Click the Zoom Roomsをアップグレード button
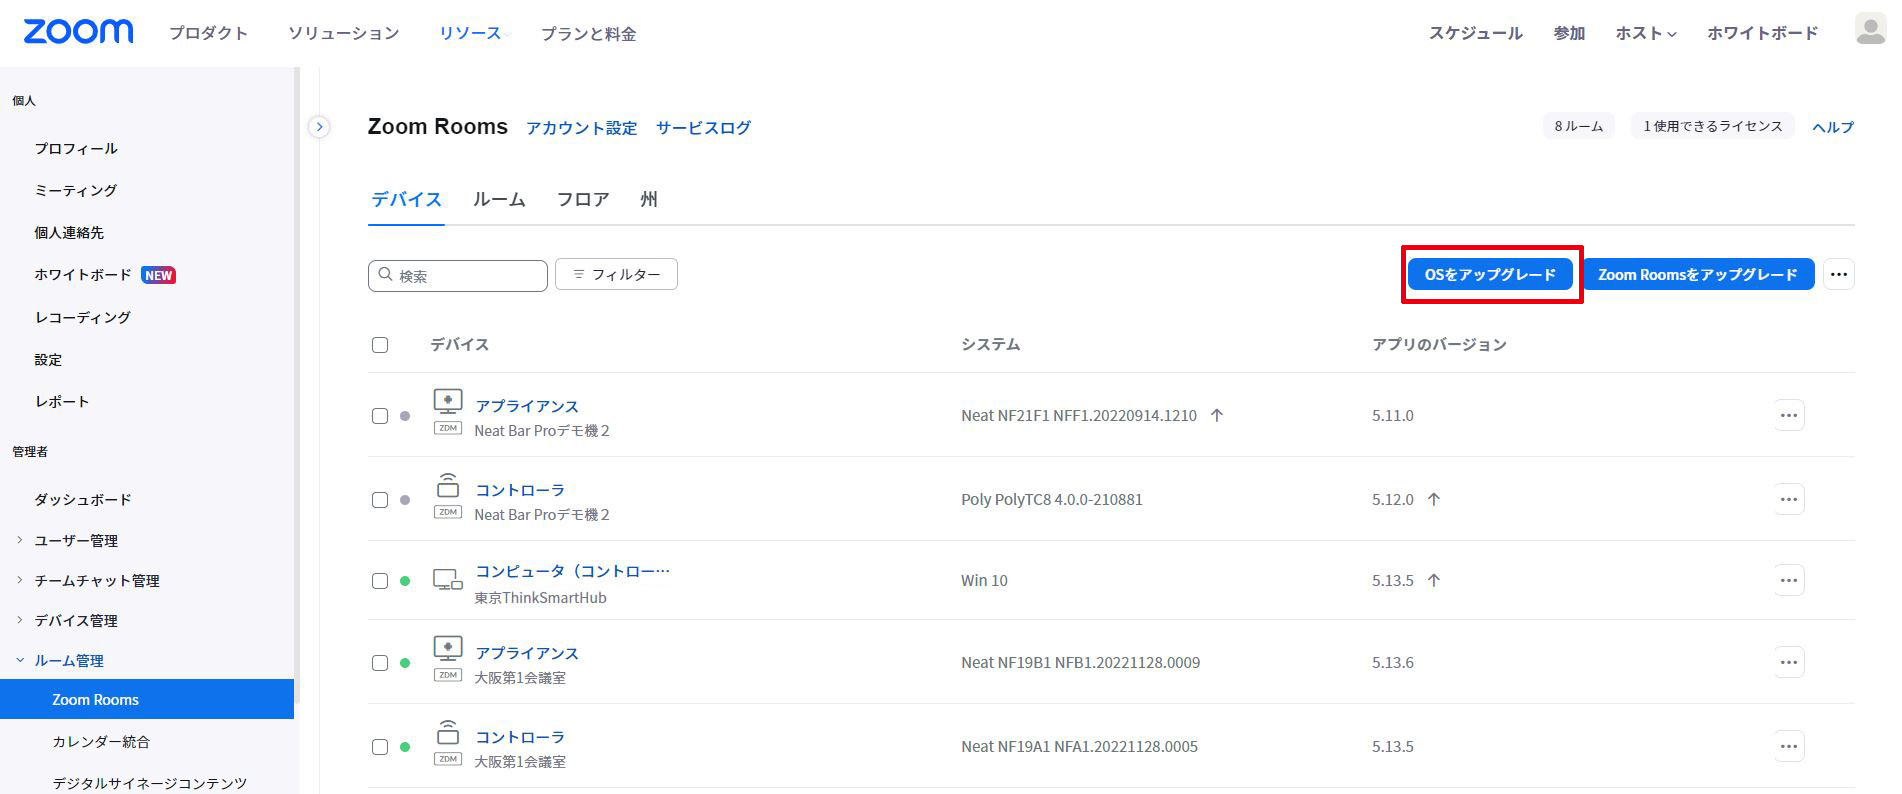The height and width of the screenshot is (794, 1902). (1698, 274)
